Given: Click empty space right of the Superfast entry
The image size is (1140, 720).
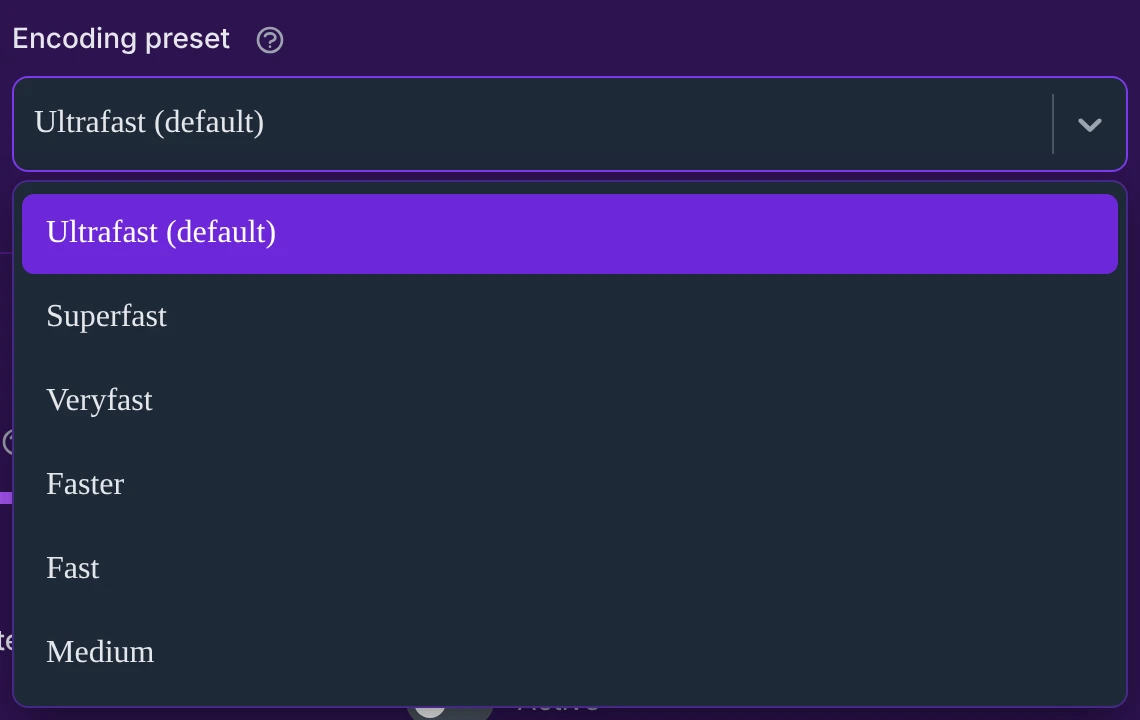Looking at the screenshot, I should click(x=640, y=316).
